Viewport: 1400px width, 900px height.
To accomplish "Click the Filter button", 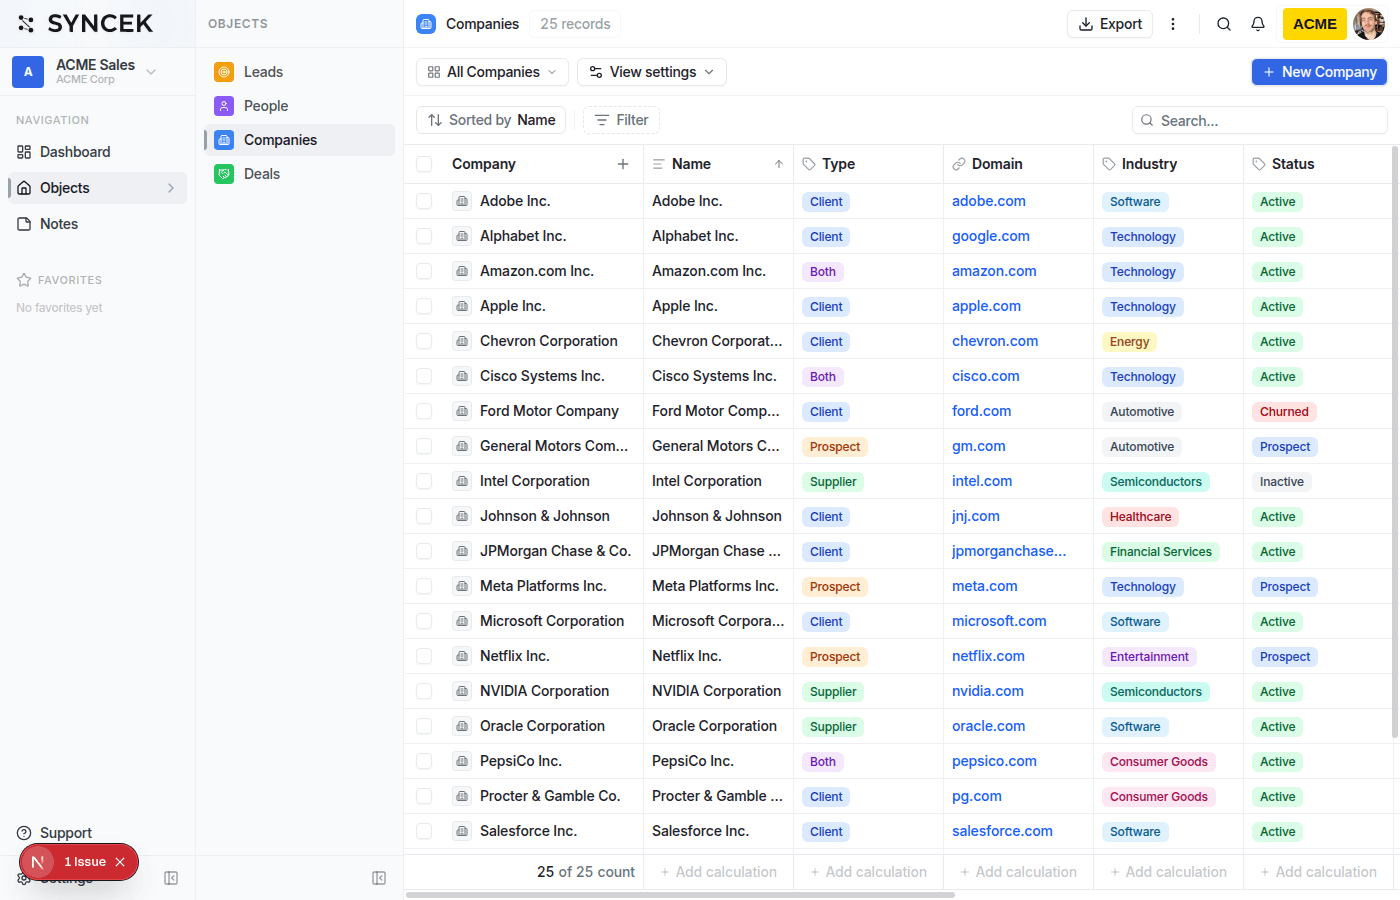I will 621,120.
